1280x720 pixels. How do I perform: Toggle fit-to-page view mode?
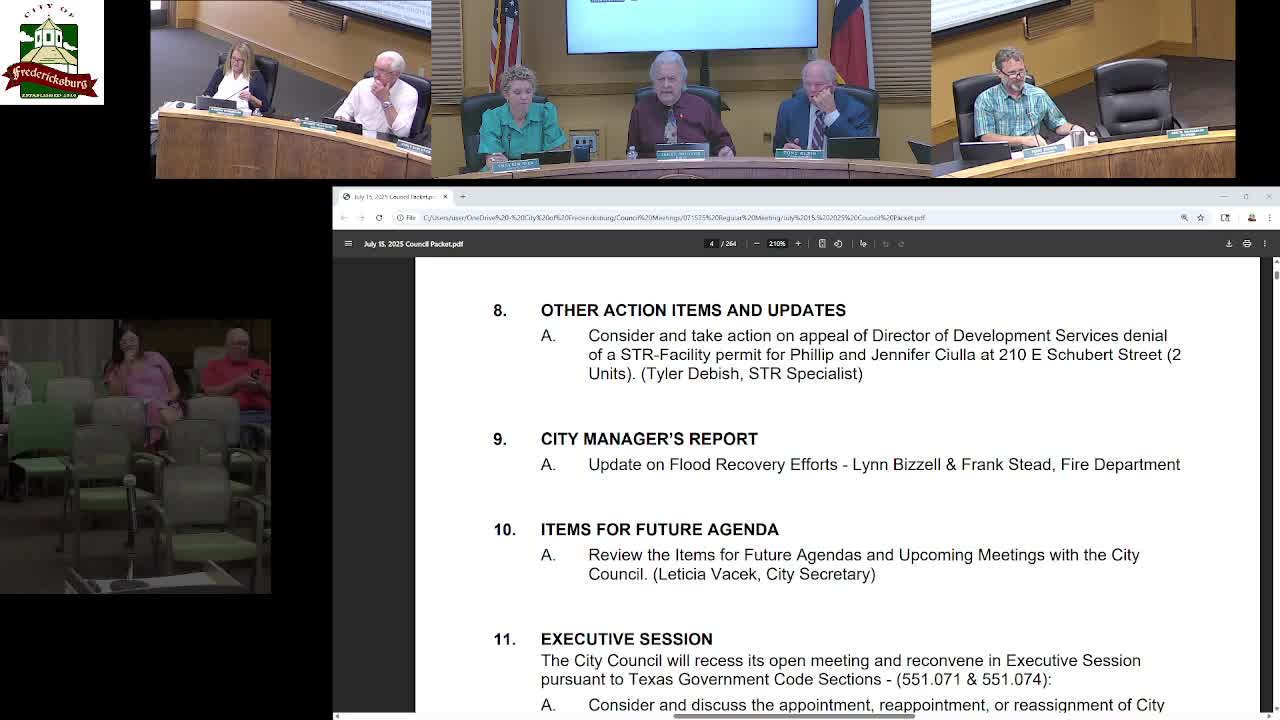(x=821, y=243)
